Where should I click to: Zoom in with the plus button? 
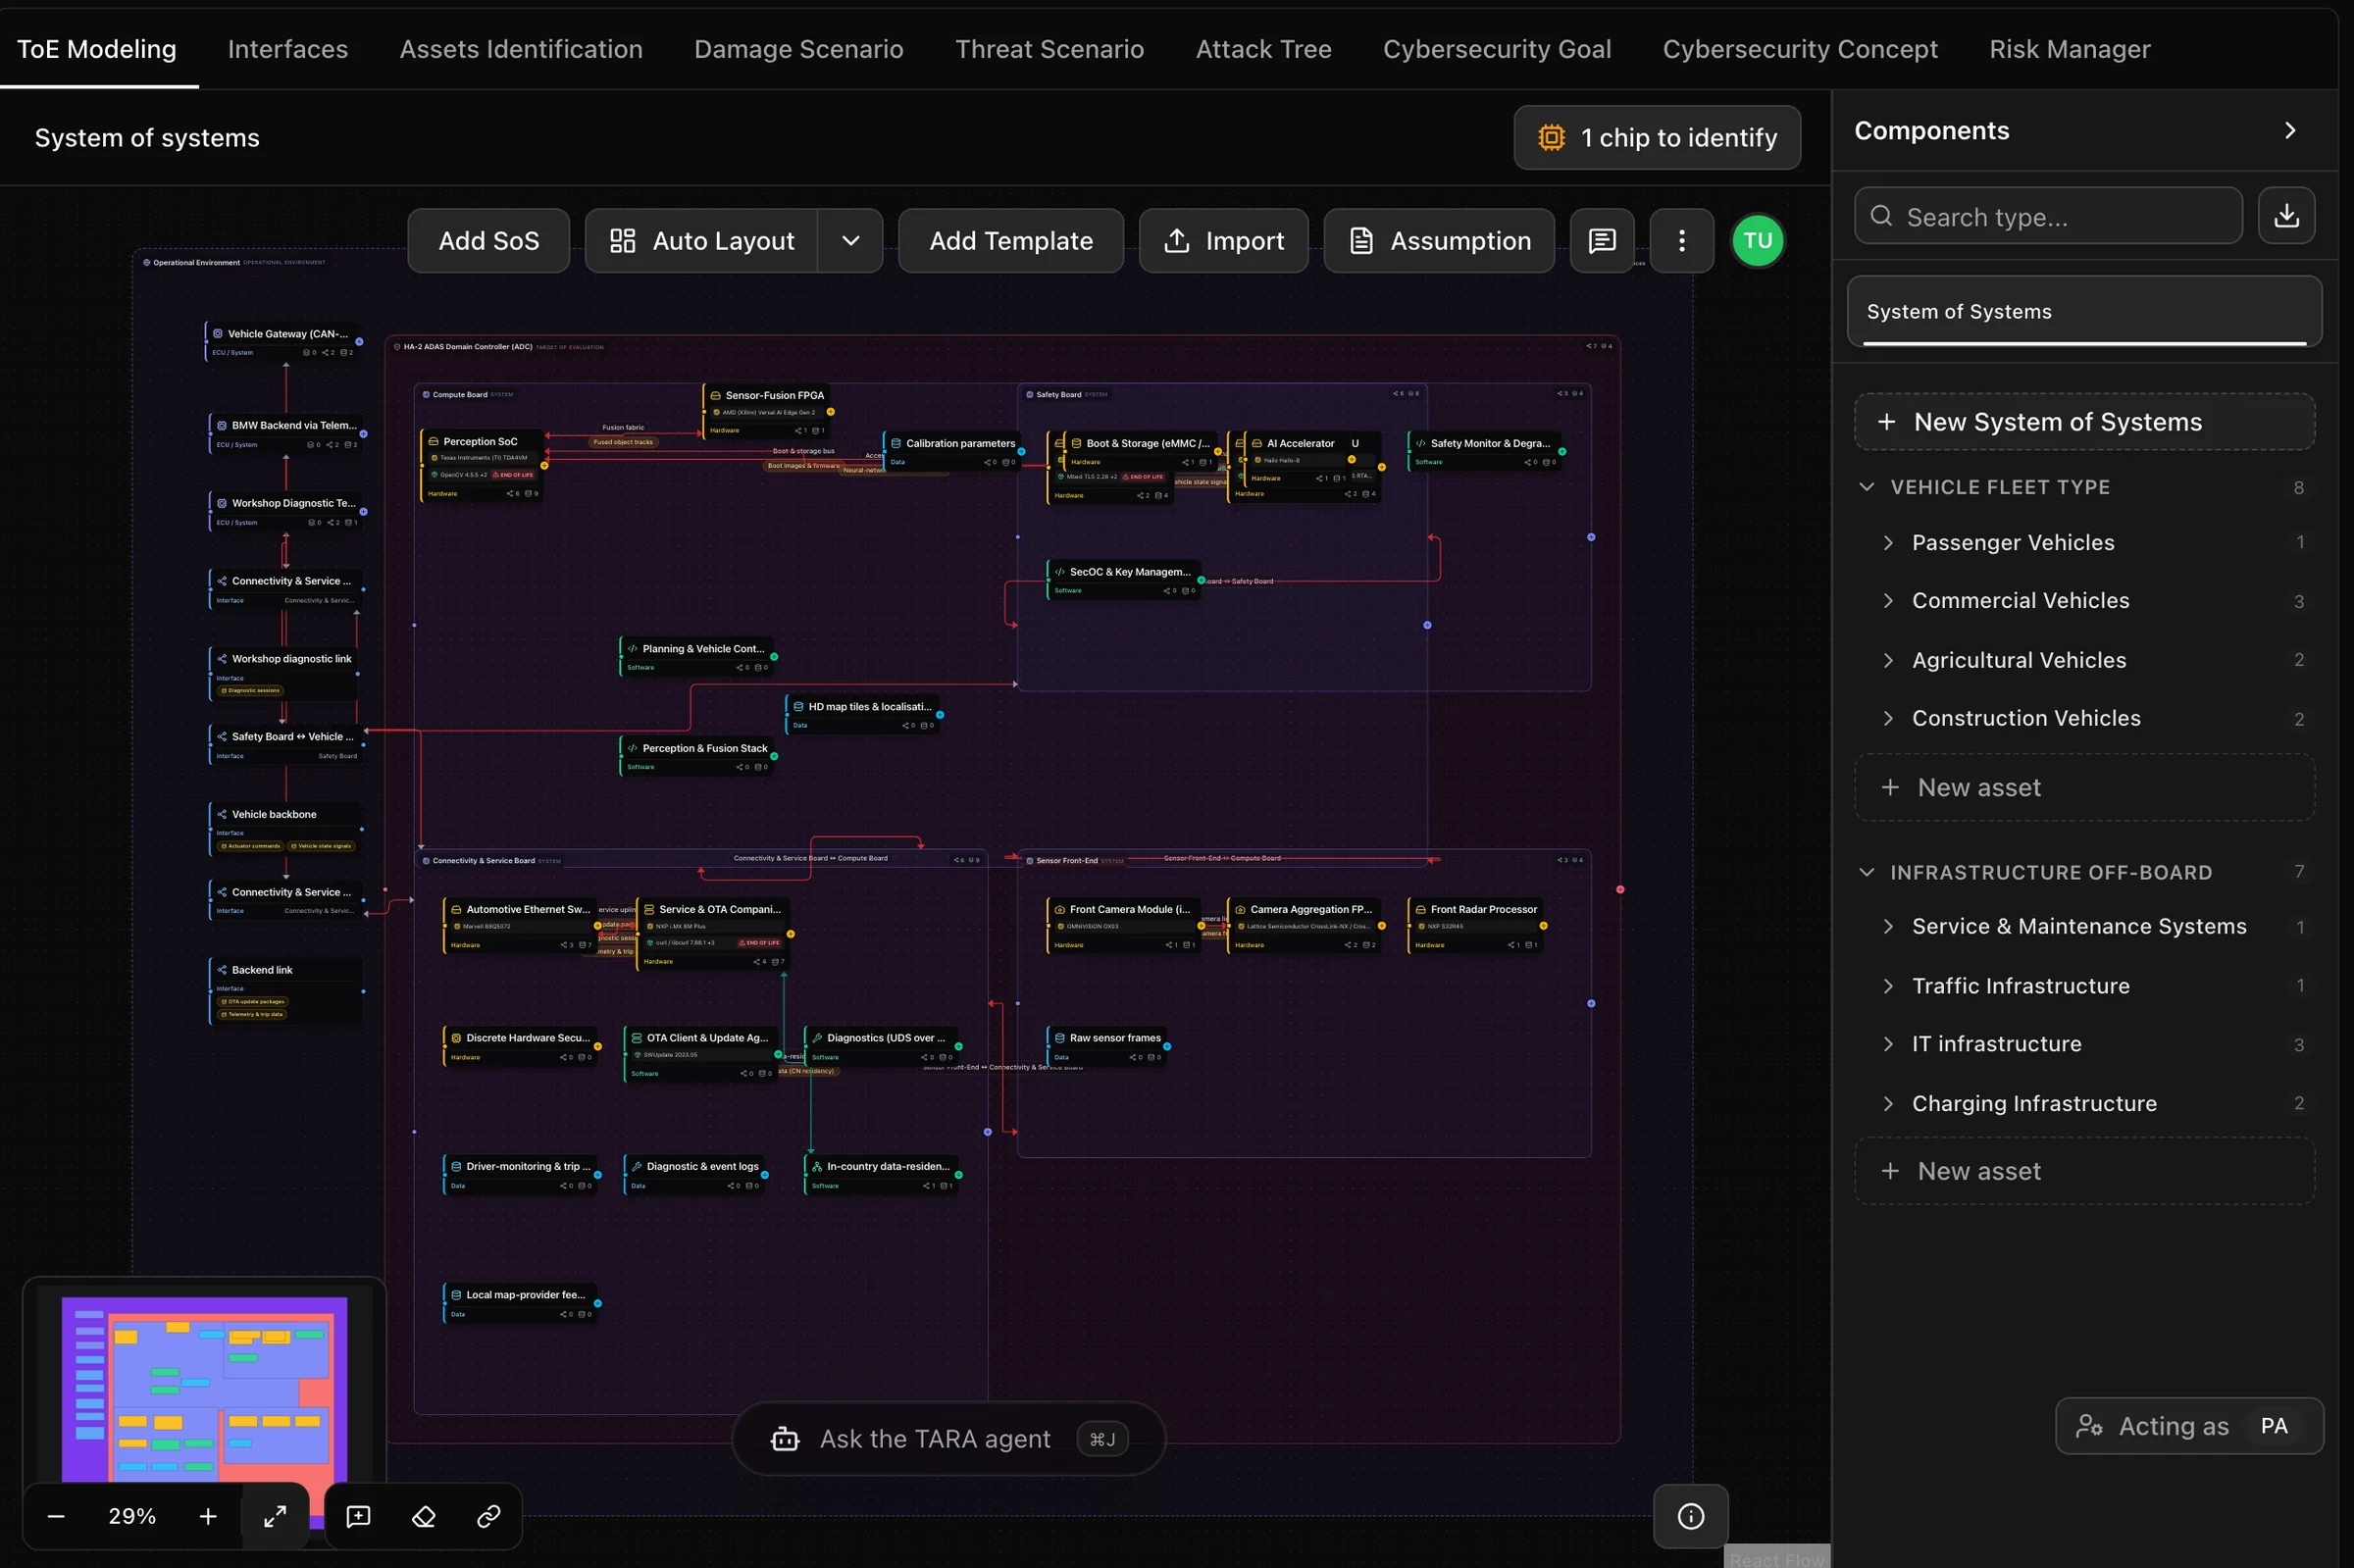[x=207, y=1516]
